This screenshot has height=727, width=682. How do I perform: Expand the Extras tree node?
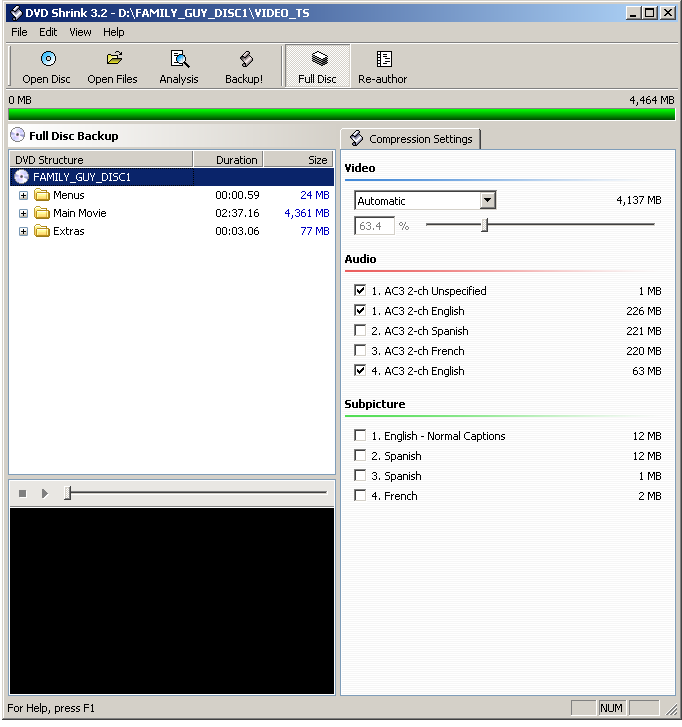[23, 231]
